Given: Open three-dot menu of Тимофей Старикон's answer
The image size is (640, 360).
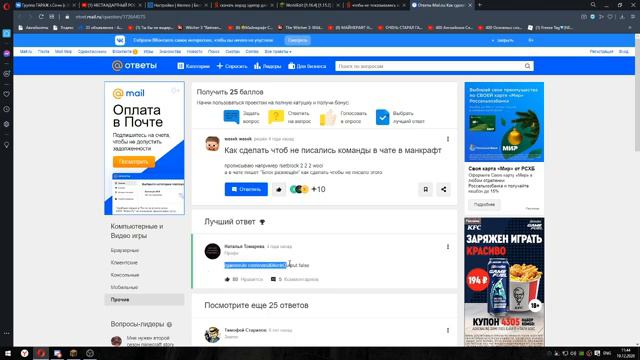Looking at the screenshot, I should tap(448, 330).
